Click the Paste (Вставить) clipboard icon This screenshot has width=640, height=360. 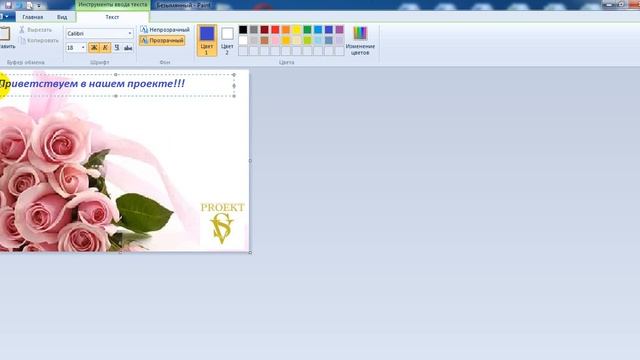[x=5, y=33]
